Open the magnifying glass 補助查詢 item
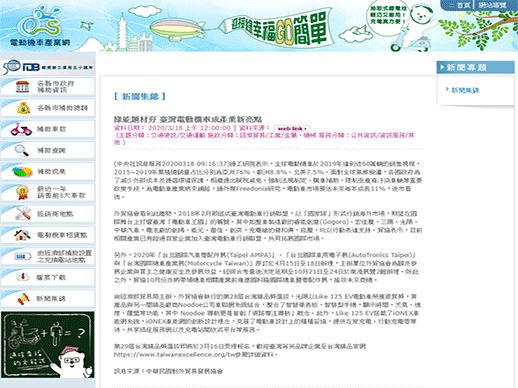This screenshot has height=388, width=518. 48,150
